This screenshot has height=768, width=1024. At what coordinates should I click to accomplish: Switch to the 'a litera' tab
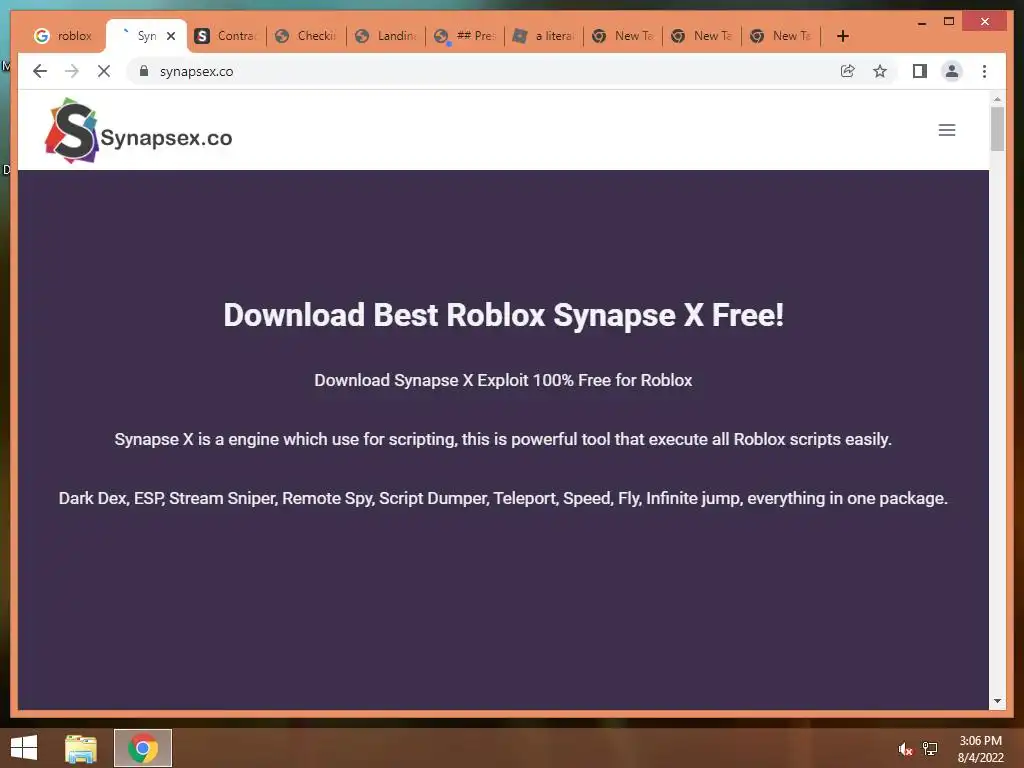tap(544, 36)
